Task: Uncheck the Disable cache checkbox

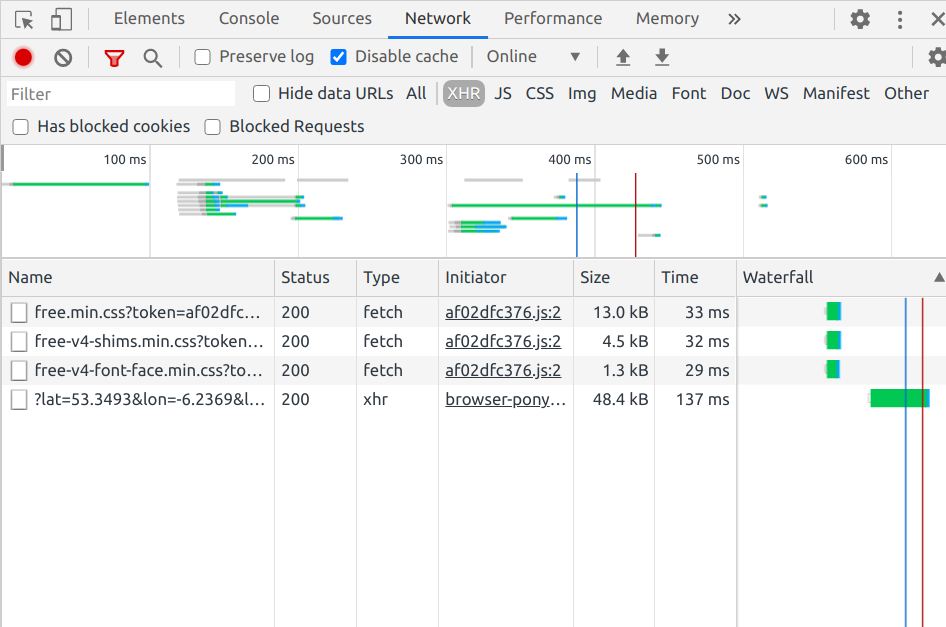Action: point(339,57)
